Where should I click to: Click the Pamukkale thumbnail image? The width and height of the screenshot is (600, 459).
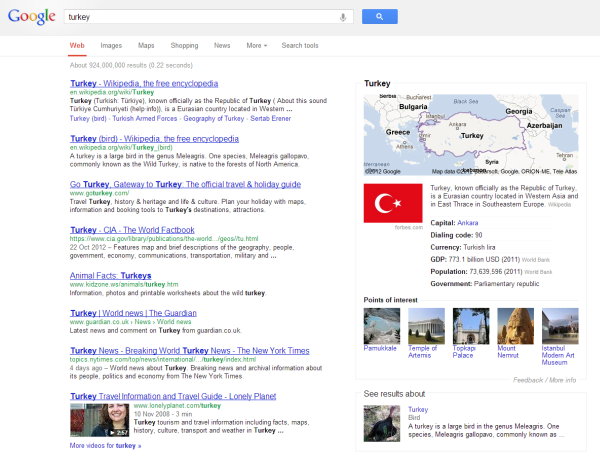tap(382, 326)
